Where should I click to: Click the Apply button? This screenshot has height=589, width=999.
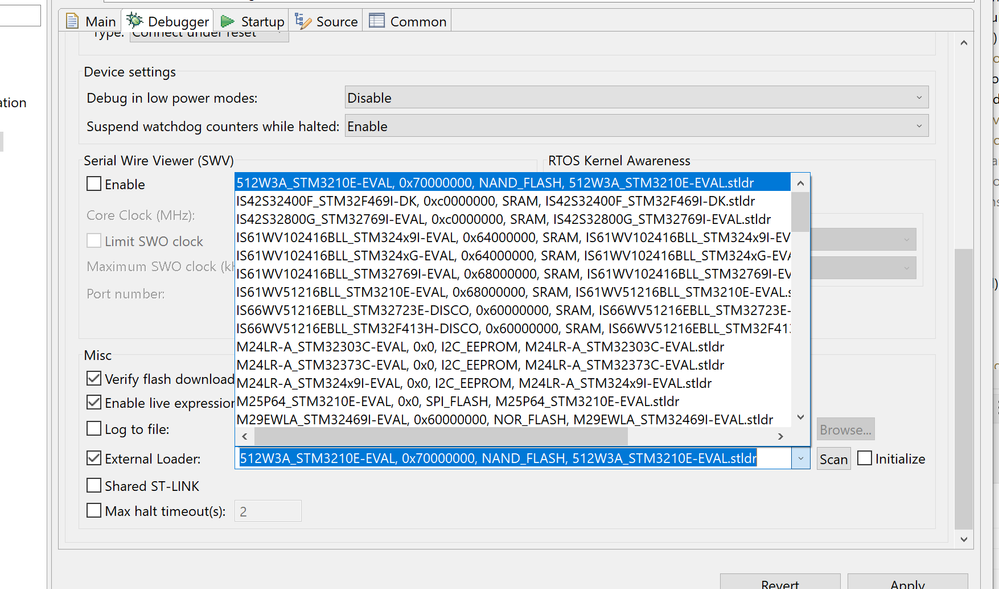[907, 581]
